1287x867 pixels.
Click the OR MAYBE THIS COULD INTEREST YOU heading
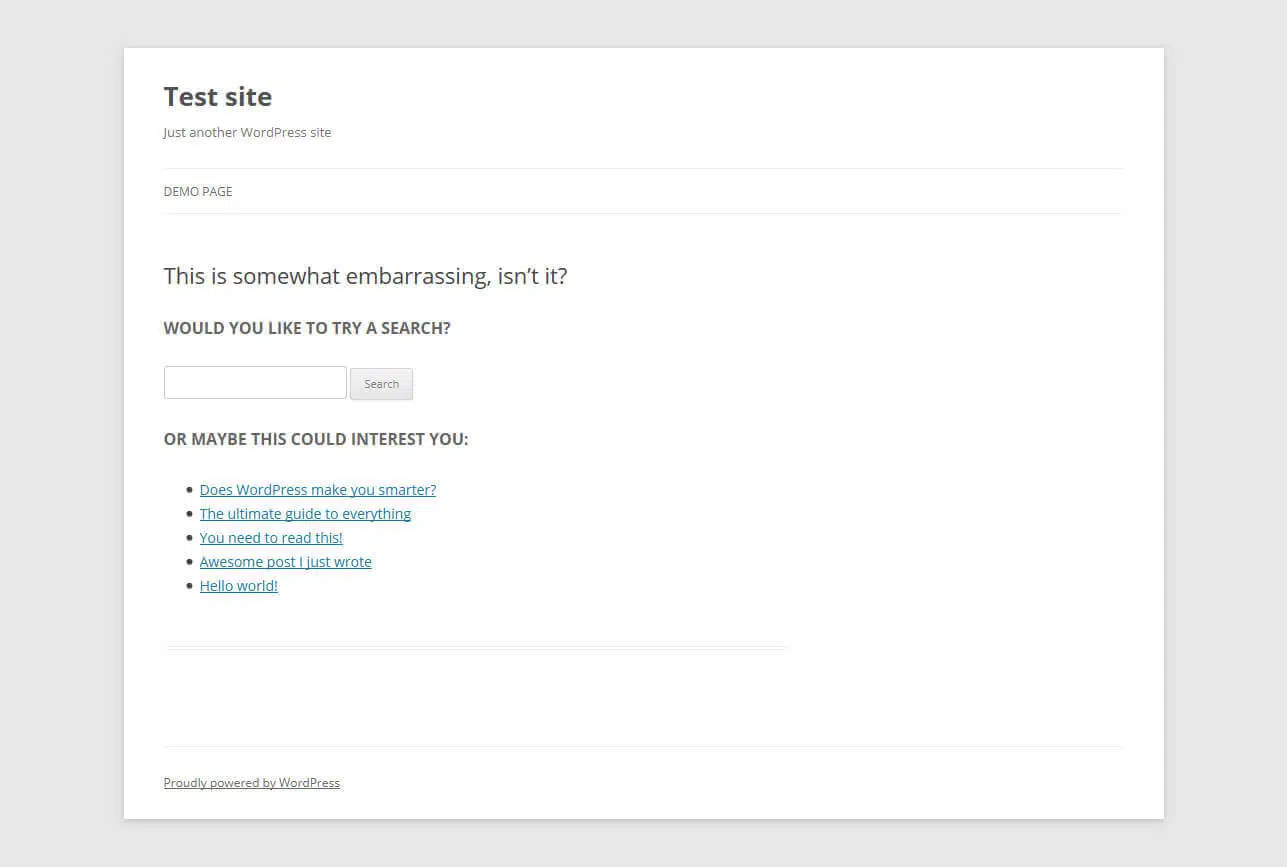click(315, 439)
